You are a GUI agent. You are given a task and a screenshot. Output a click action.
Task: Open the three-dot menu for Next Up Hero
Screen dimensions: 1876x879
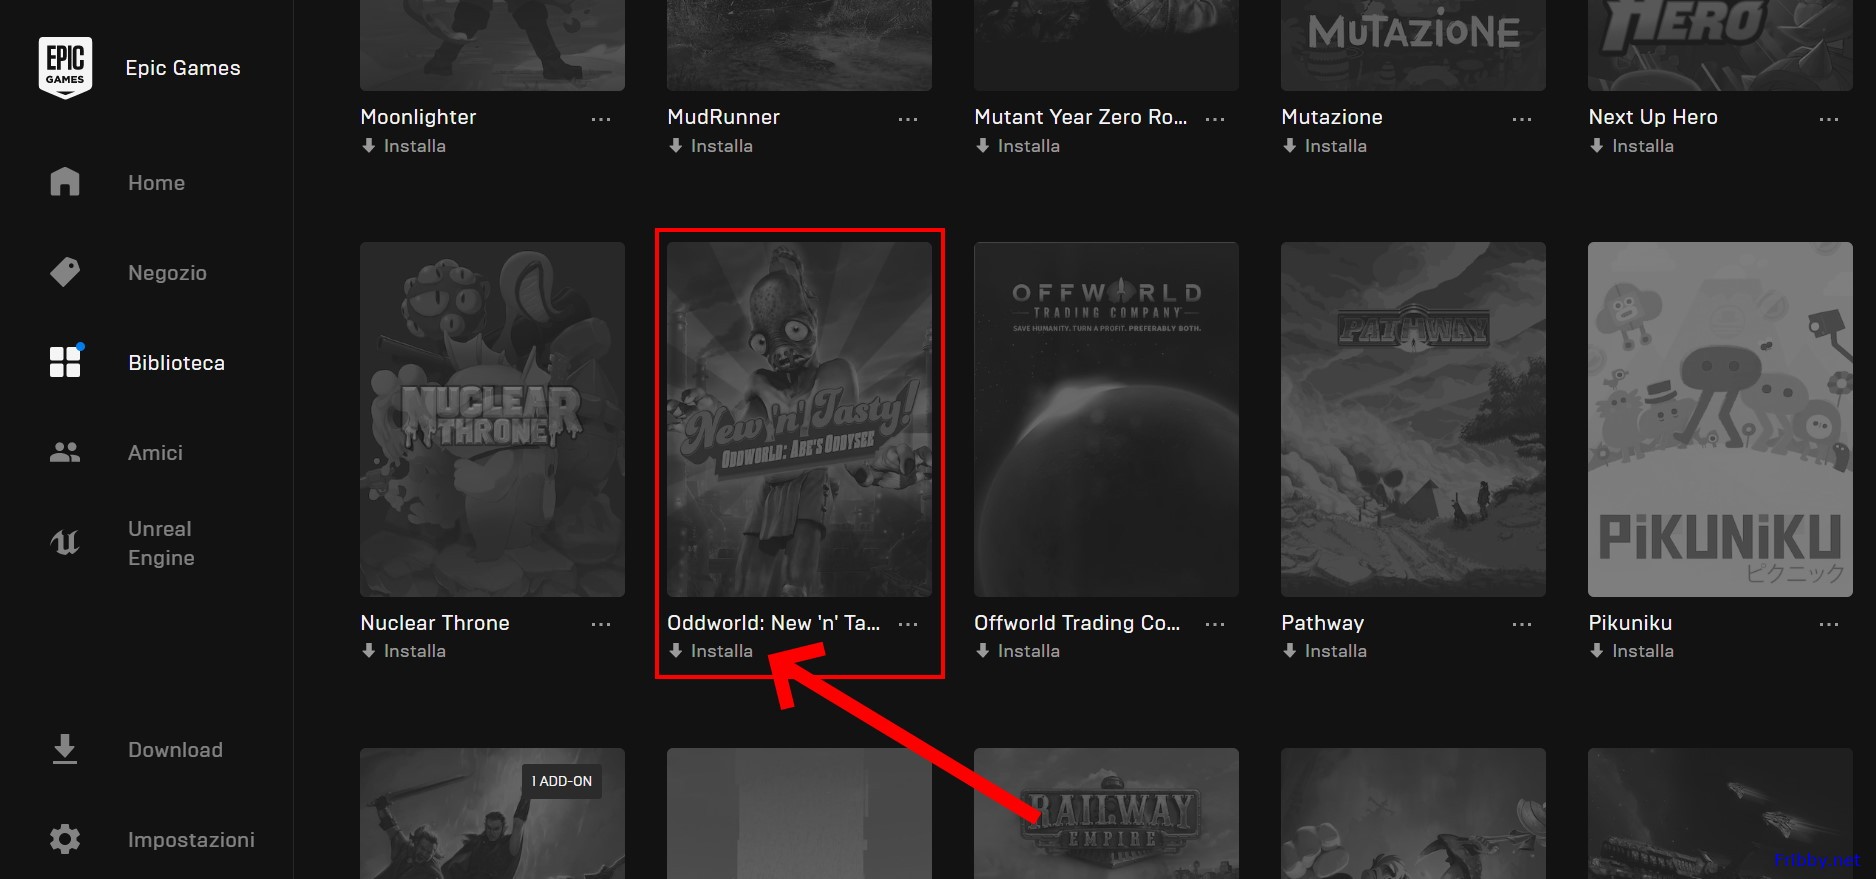coord(1829,119)
